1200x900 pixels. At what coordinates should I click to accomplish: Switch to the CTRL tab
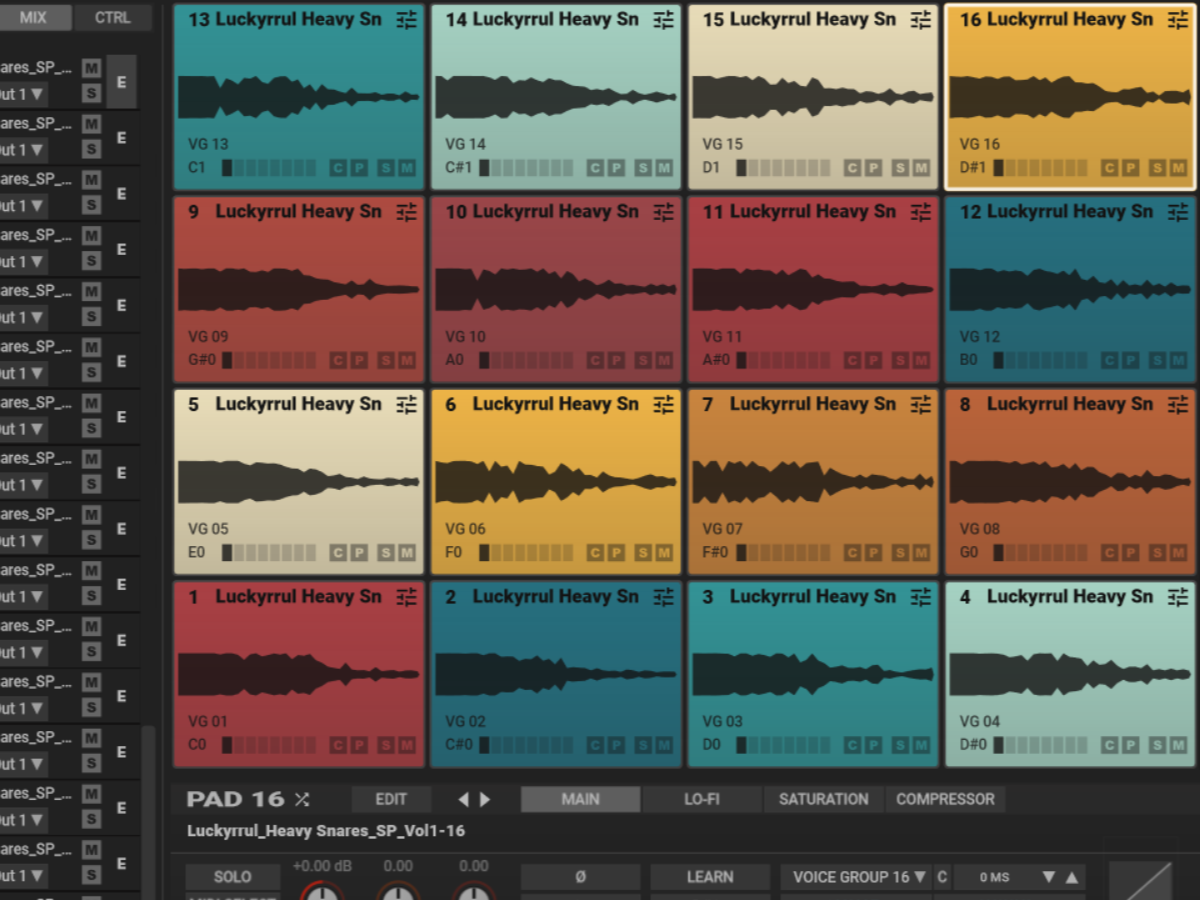point(112,18)
